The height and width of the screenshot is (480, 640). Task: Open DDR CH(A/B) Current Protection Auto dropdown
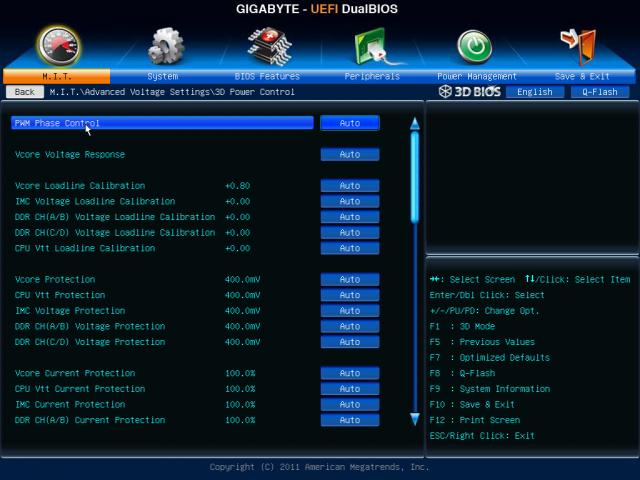tap(350, 420)
